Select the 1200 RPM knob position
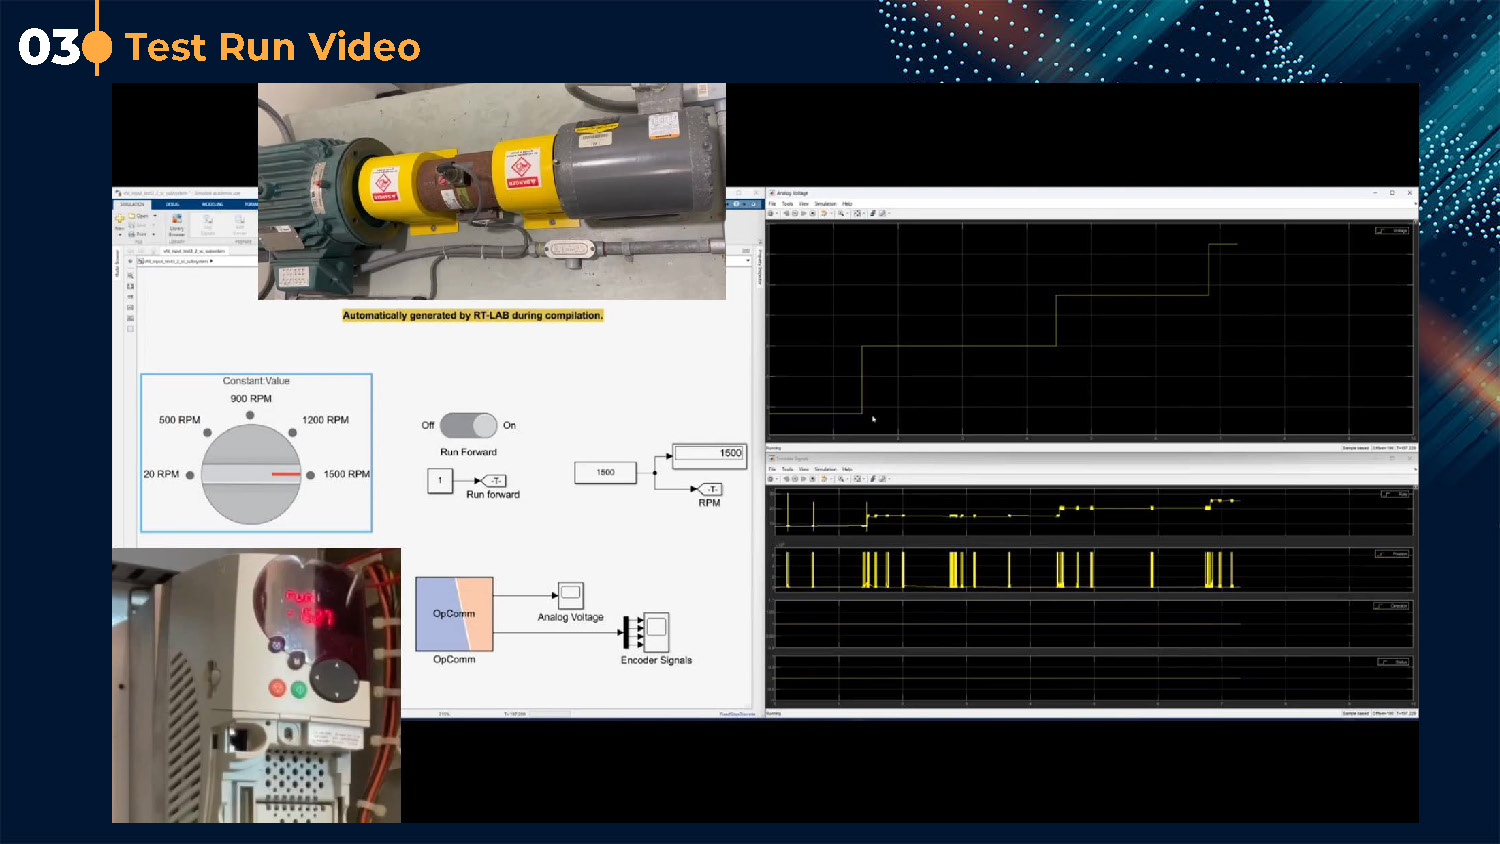Screen dimensions: 1500x844 [292, 432]
